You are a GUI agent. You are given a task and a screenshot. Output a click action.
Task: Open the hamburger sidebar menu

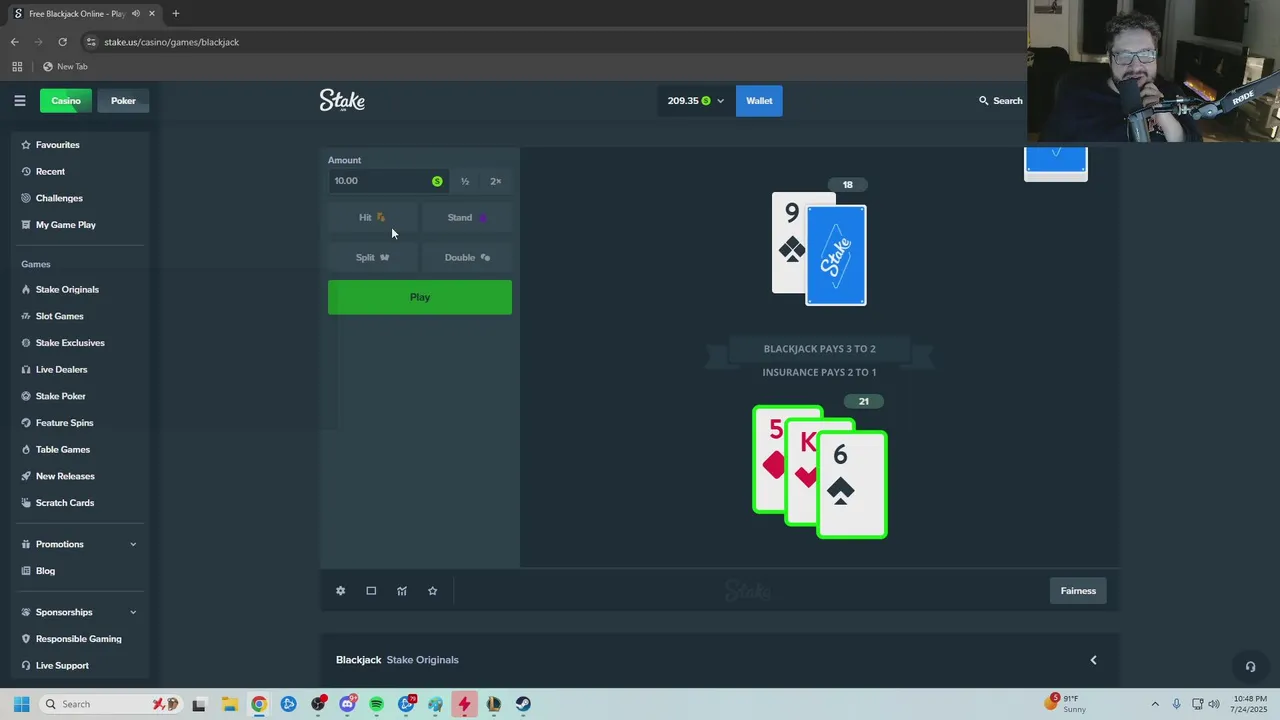pos(19,100)
